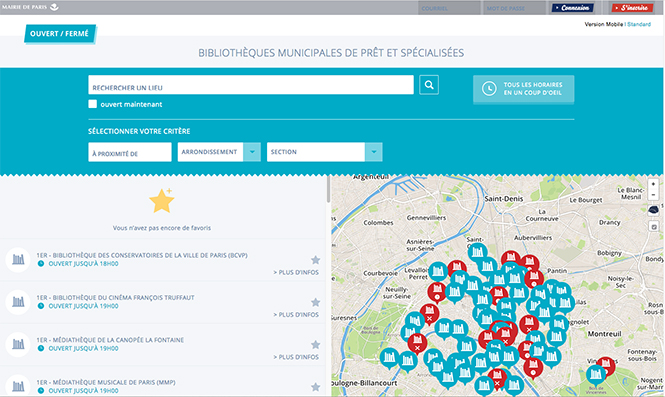Expand the Arrondissement dropdown arrow

(x=252, y=152)
